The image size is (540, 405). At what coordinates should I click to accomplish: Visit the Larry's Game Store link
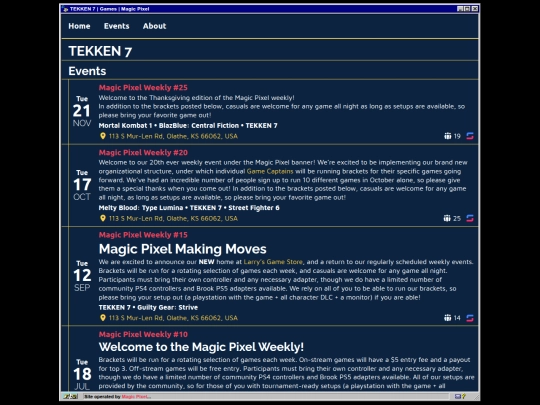pyautogui.click(x=273, y=262)
